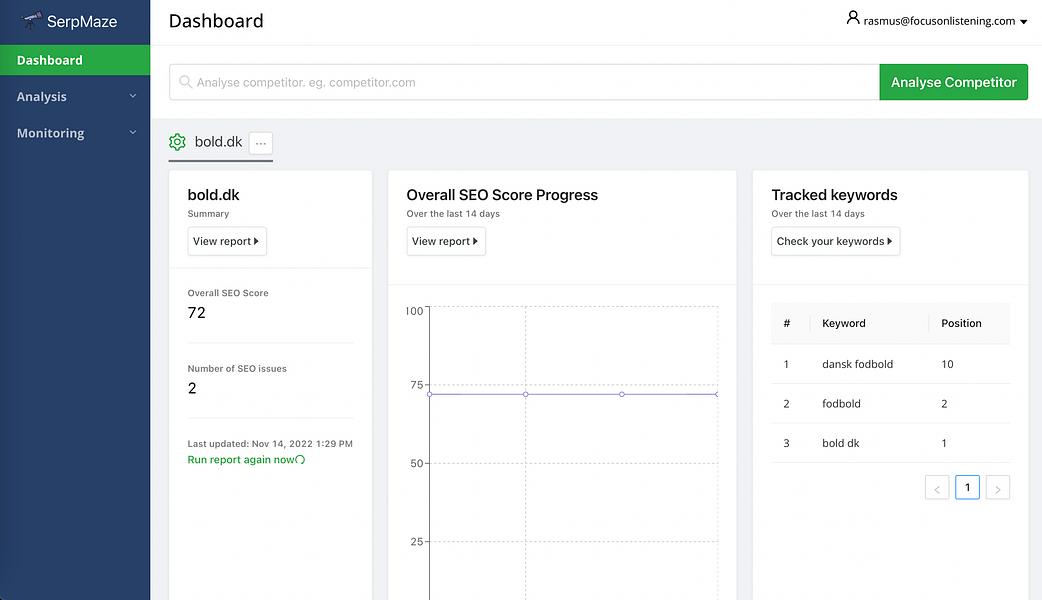
Task: Open View report under bold.dk Summary
Action: click(227, 241)
